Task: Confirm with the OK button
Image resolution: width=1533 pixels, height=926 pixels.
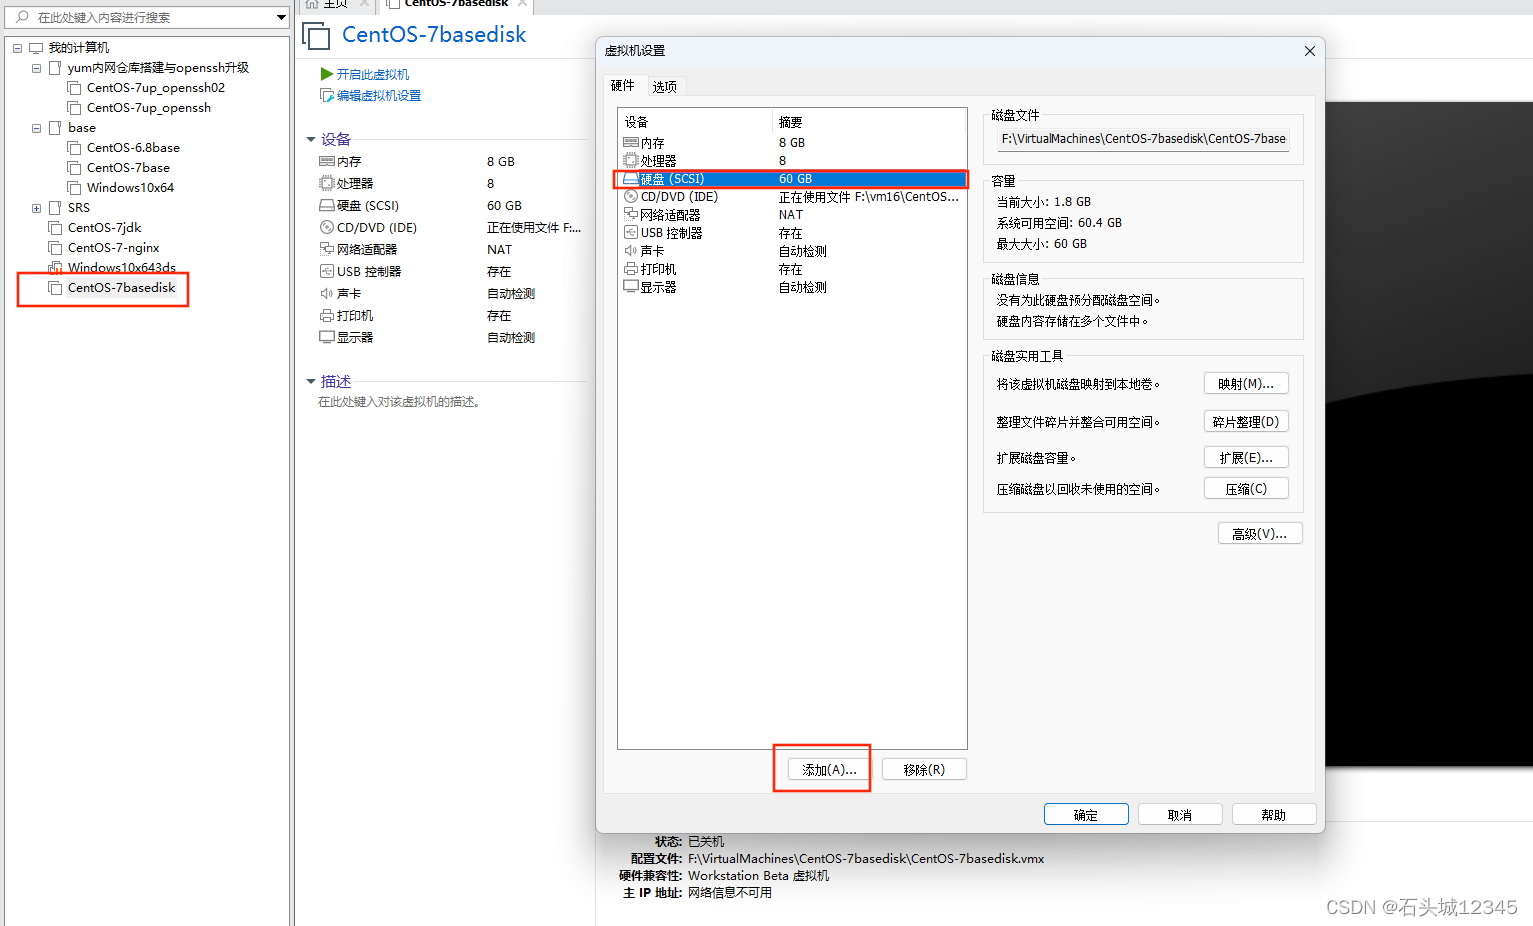Action: click(1086, 814)
